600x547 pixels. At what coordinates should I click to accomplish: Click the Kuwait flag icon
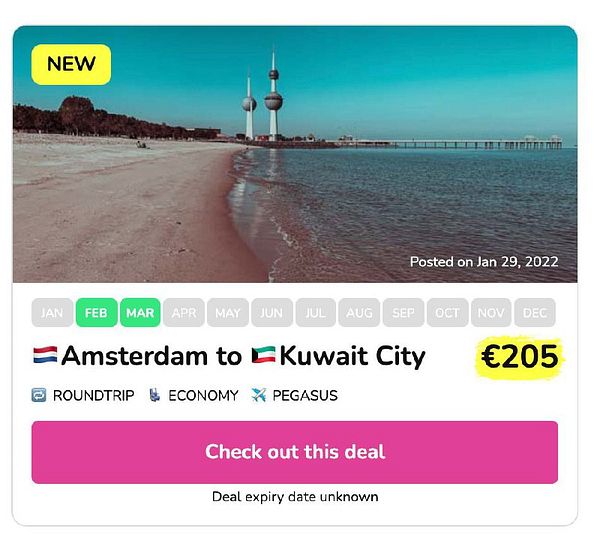pyautogui.click(x=264, y=355)
